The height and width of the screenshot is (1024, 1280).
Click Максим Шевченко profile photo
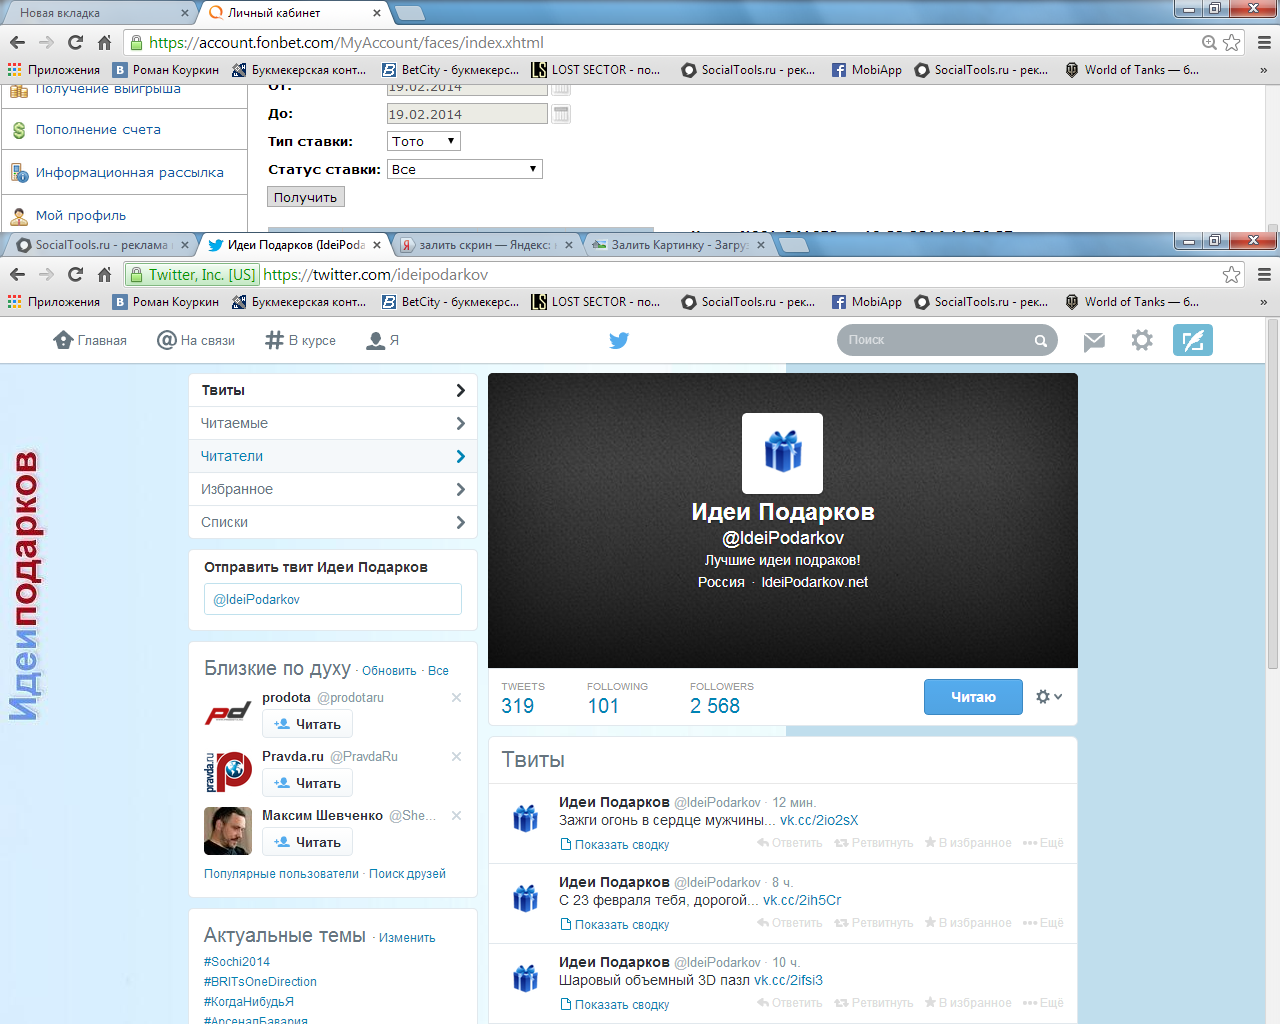click(228, 831)
